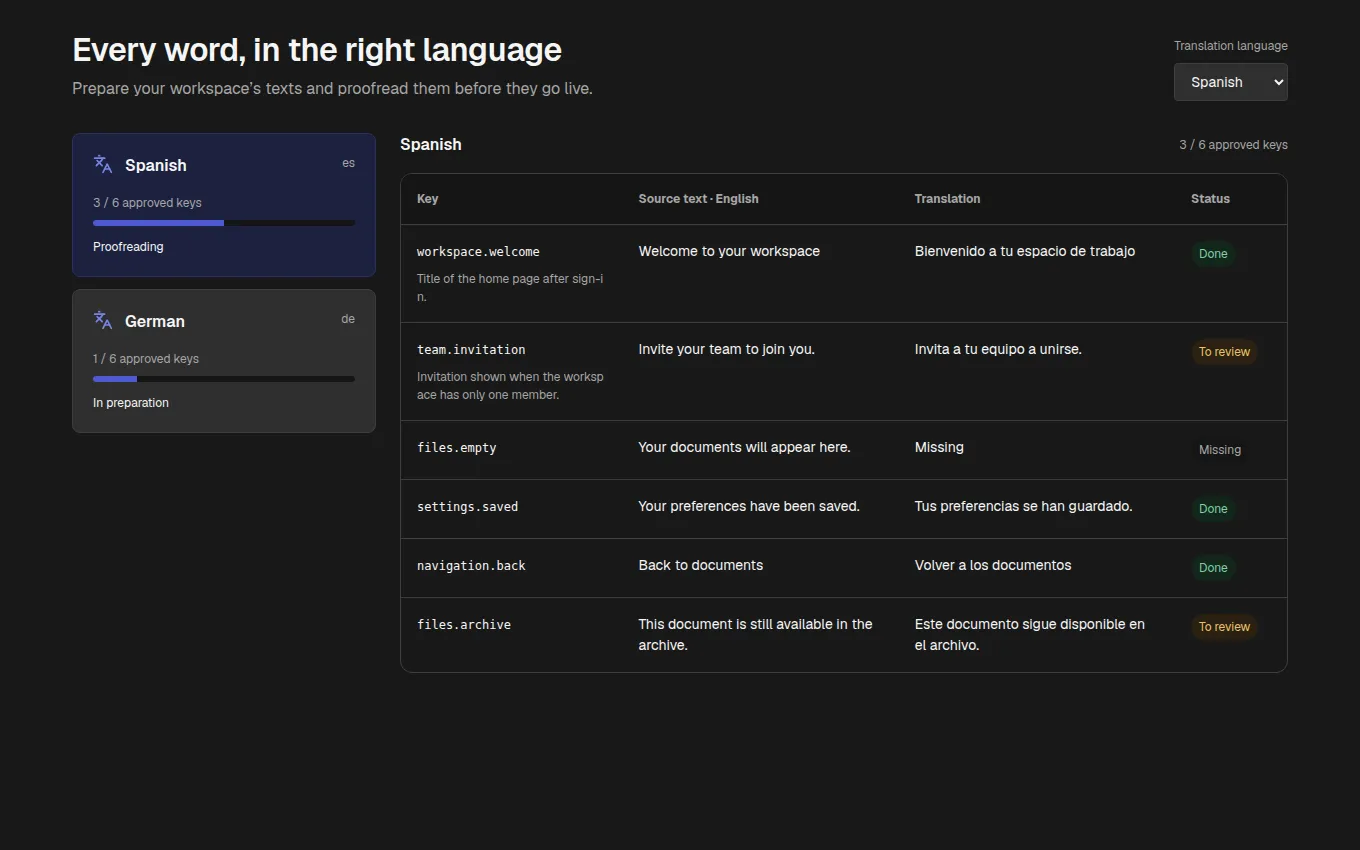Click source text 'Welcome to your workspace'
The image size is (1360, 850).
tap(729, 251)
